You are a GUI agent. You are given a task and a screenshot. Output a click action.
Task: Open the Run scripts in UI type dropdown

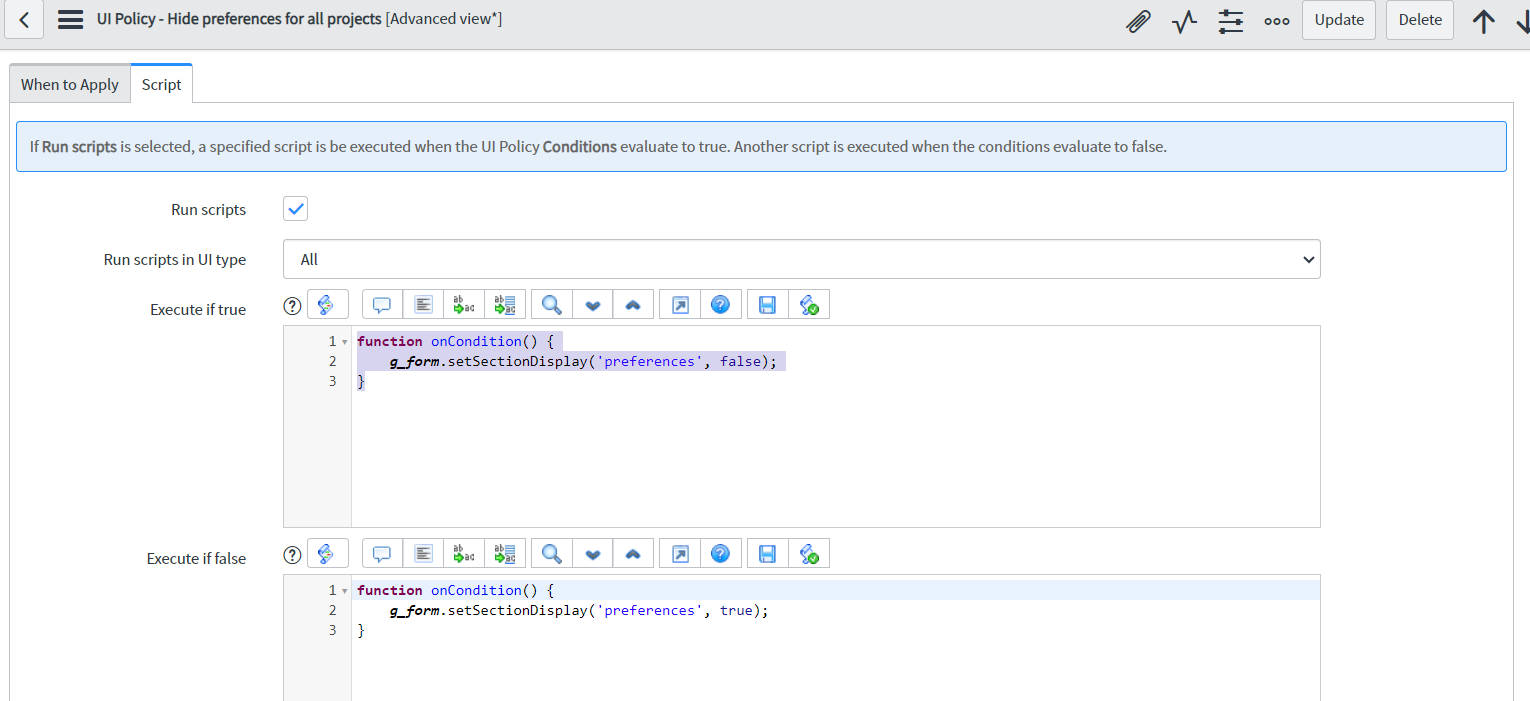pyautogui.click(x=801, y=258)
